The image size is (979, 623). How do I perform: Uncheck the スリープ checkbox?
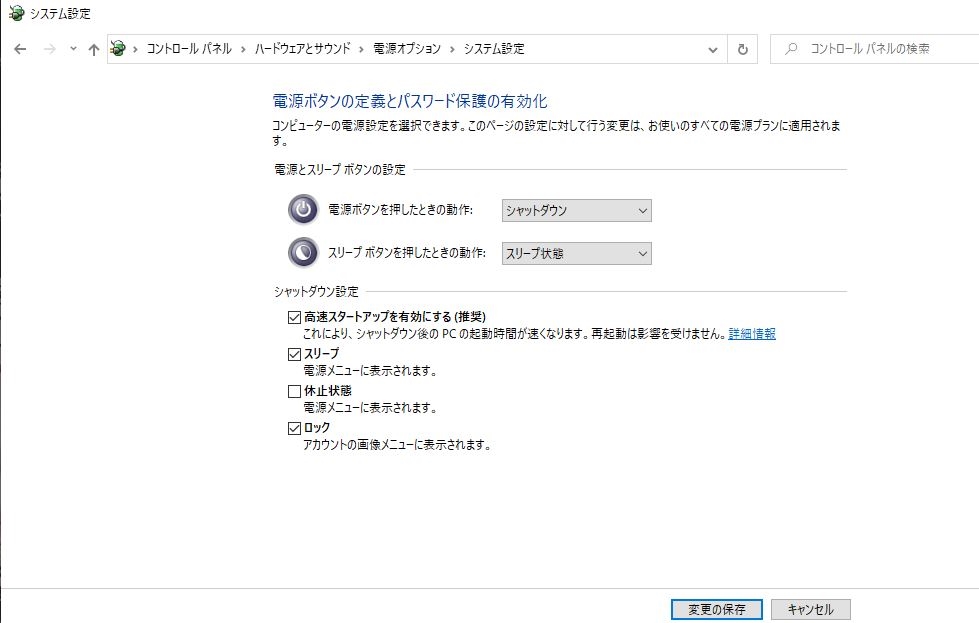(294, 354)
